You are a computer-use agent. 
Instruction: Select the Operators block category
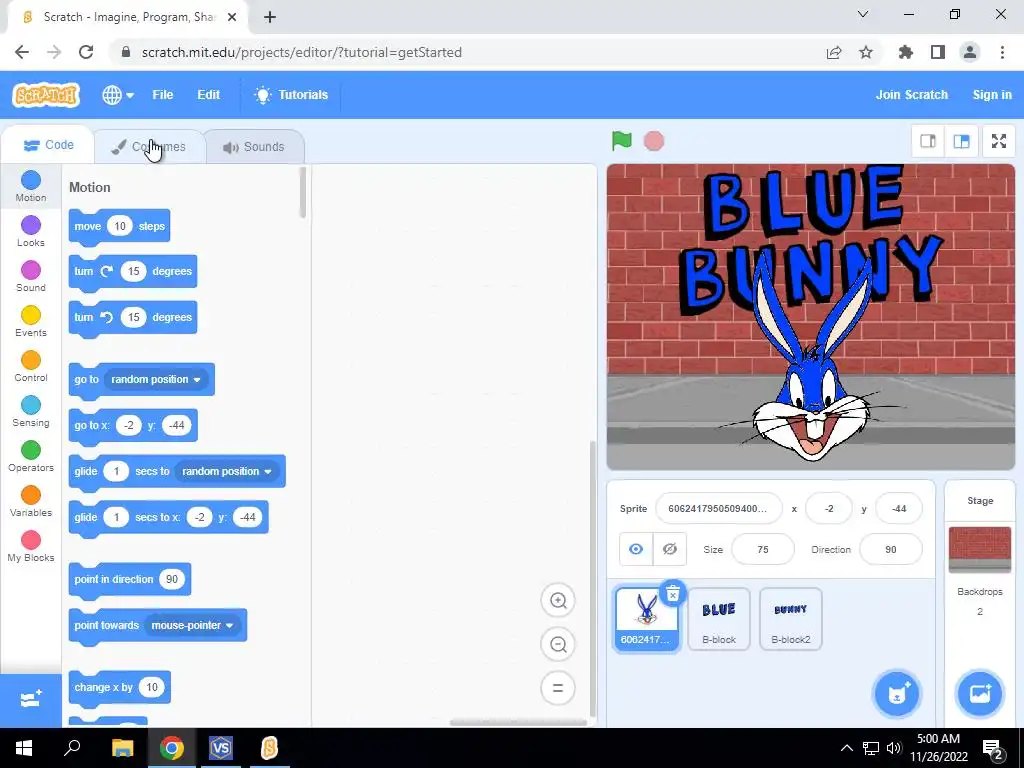pyautogui.click(x=31, y=456)
